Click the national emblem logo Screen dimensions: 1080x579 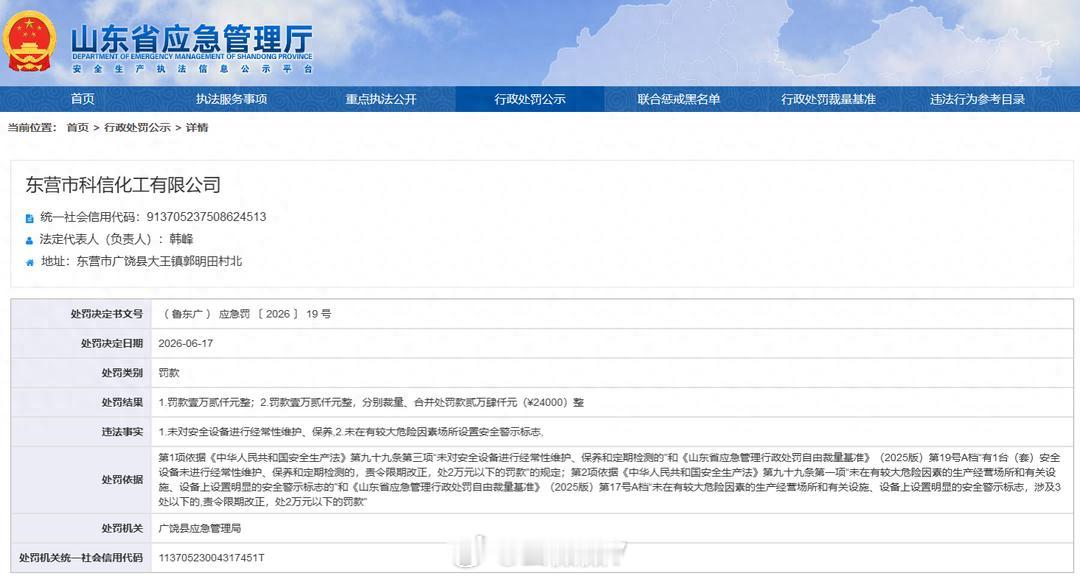[x=29, y=41]
